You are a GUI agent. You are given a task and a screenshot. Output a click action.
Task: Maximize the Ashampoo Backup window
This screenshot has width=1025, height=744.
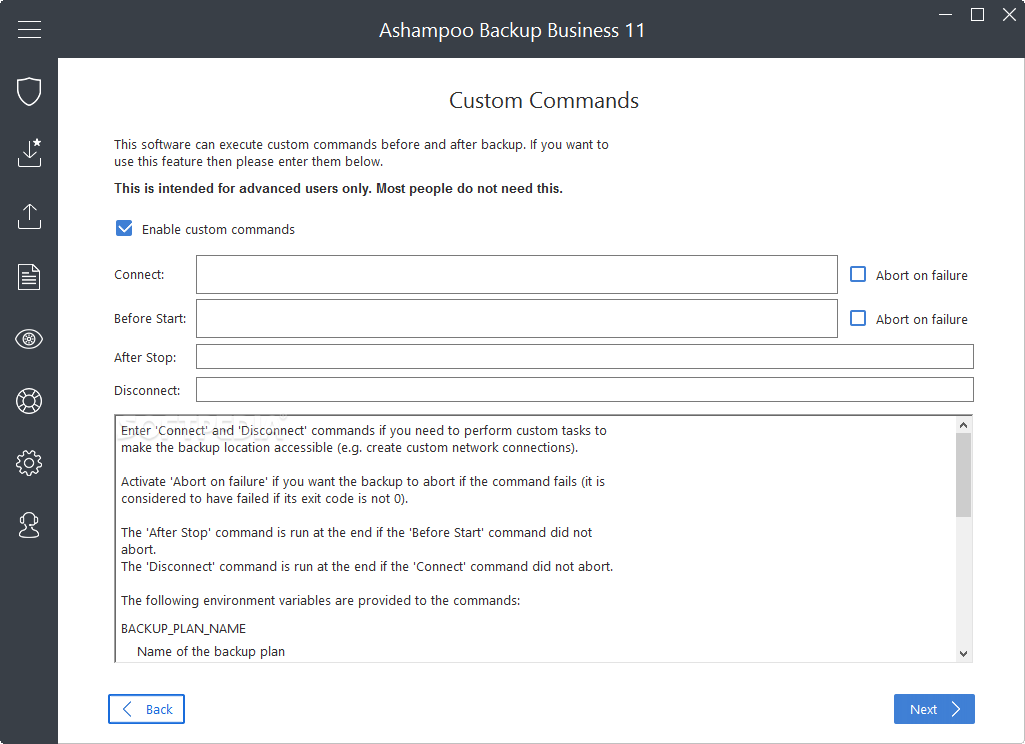pos(977,14)
